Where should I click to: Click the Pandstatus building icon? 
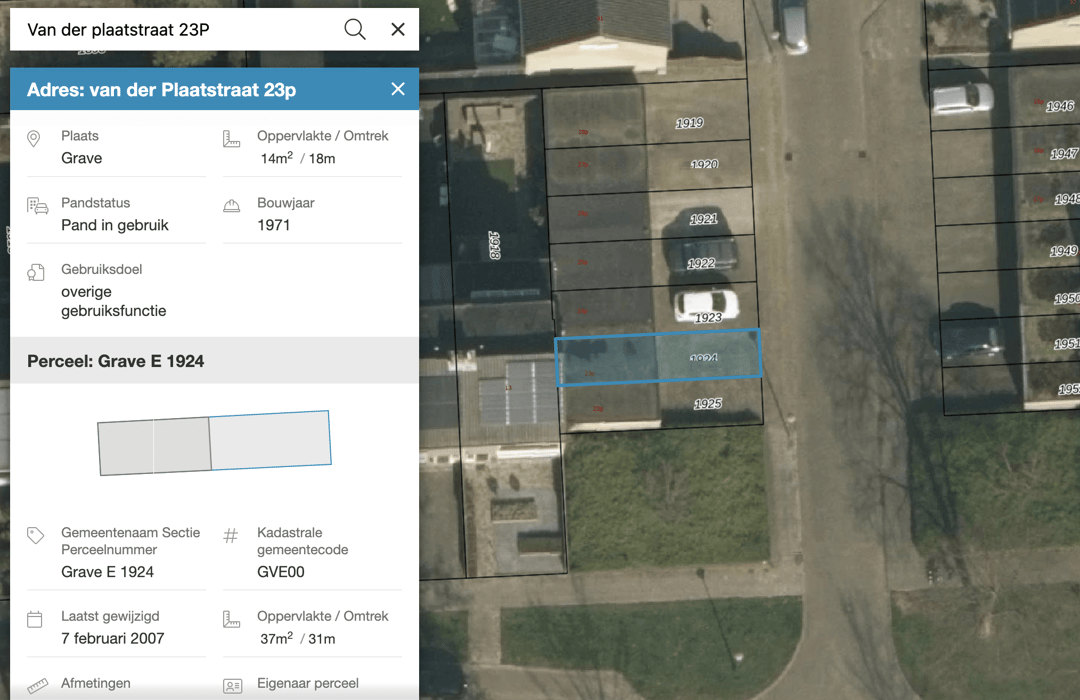pos(37,205)
